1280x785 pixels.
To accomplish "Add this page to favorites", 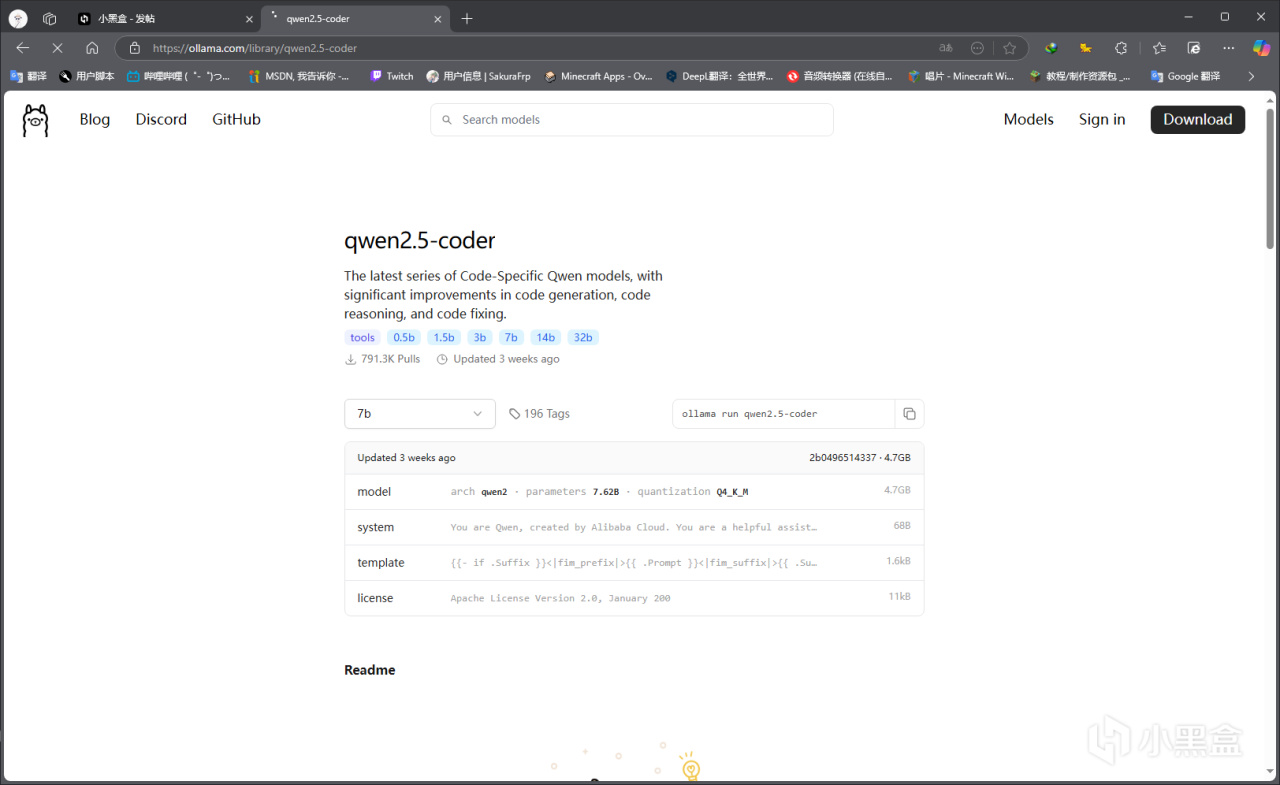I will coord(1010,48).
